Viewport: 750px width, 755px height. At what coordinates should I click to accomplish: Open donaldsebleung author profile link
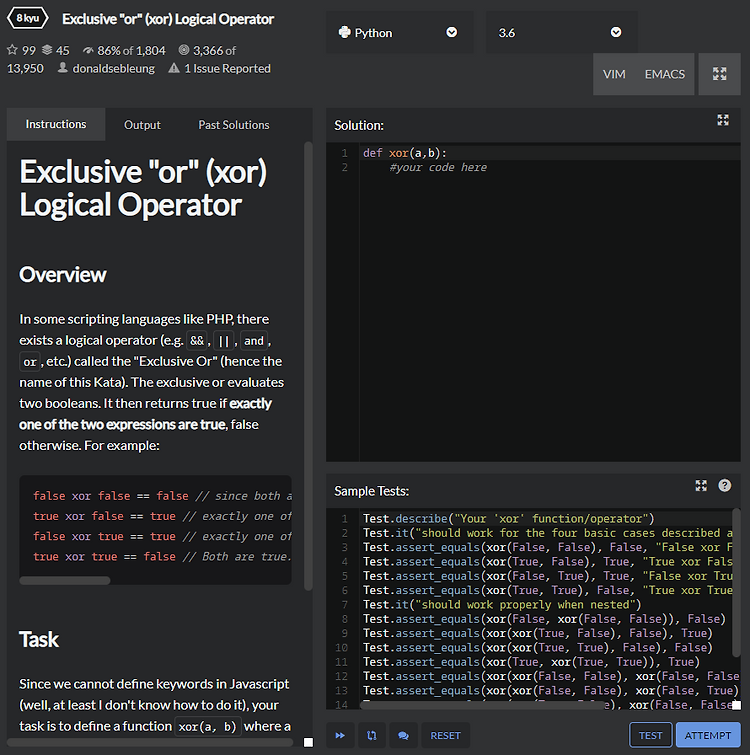tap(114, 68)
